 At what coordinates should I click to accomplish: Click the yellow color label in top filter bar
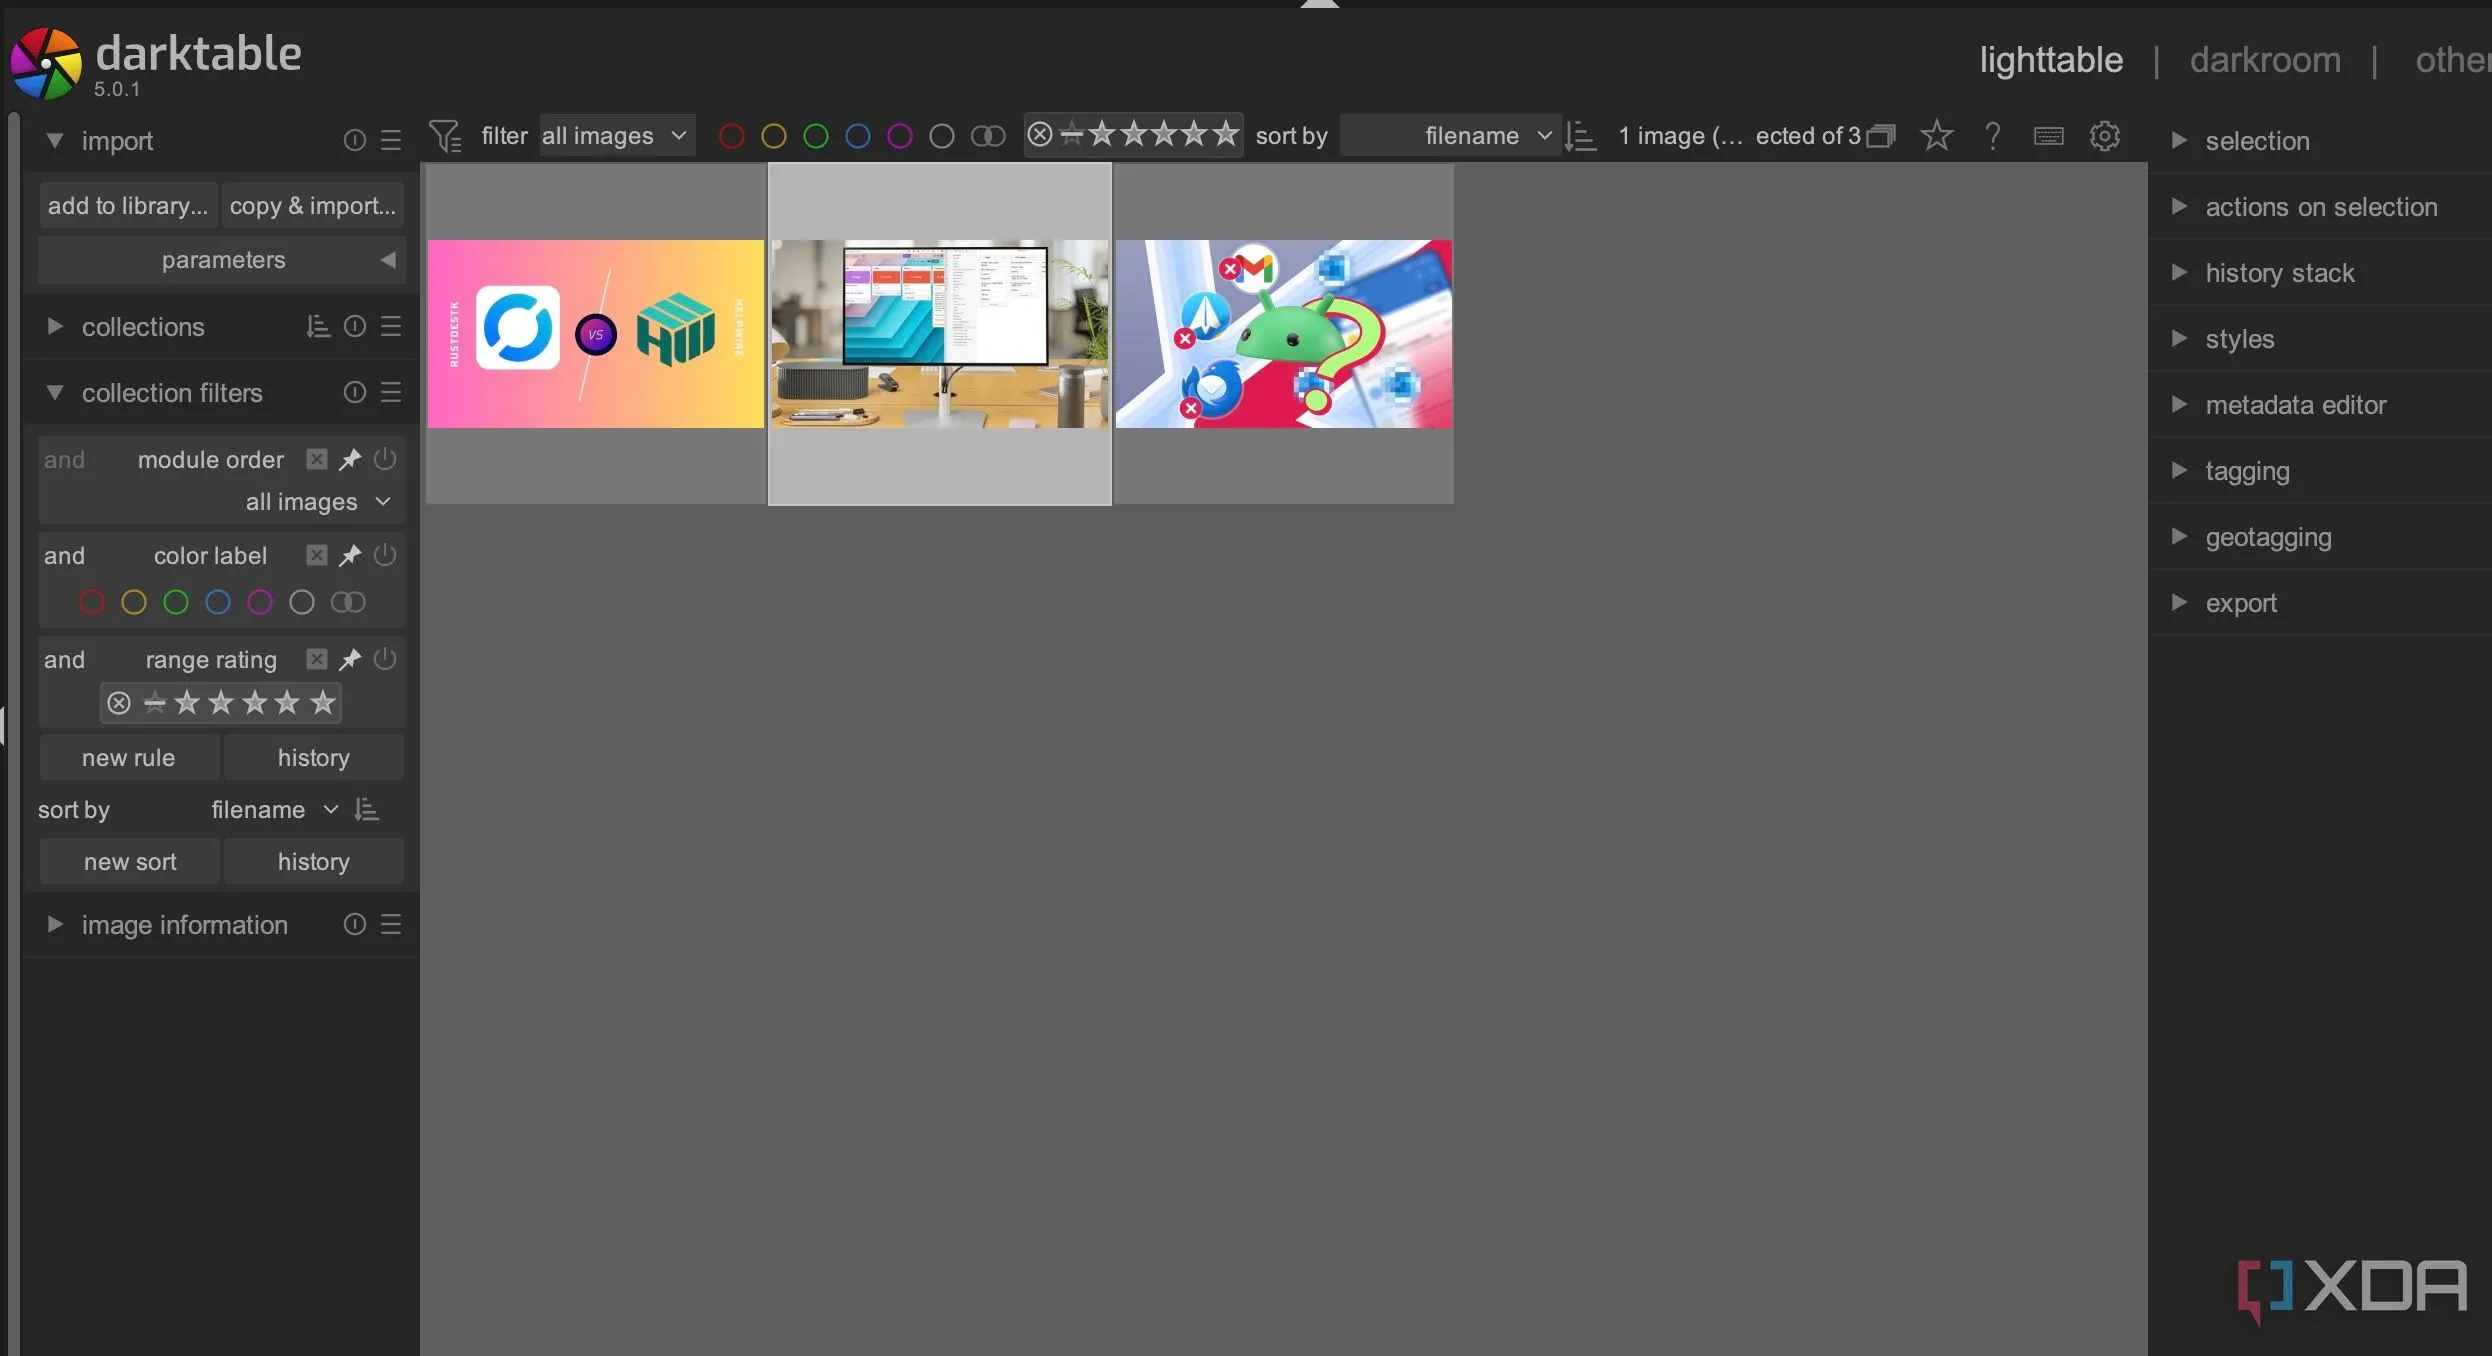[x=773, y=136]
